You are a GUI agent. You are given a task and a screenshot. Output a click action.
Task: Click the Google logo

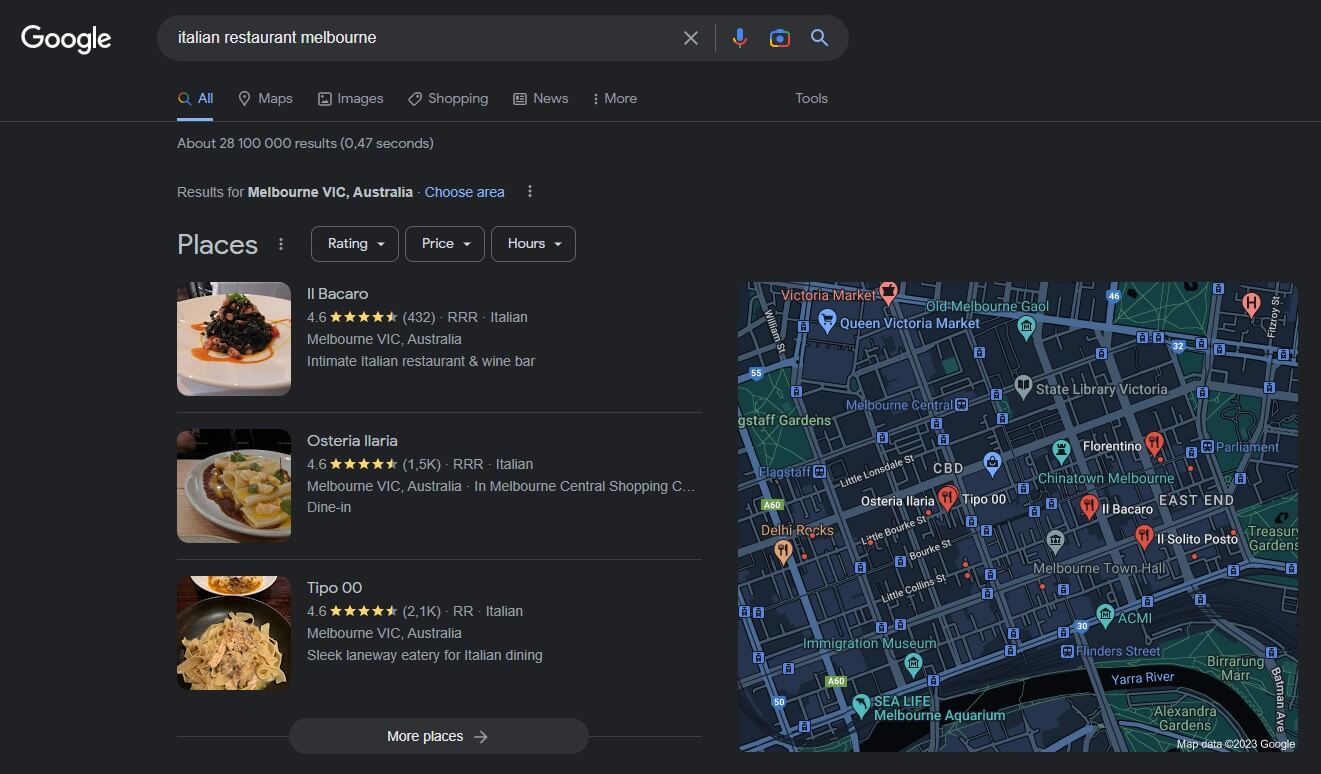[x=66, y=39]
